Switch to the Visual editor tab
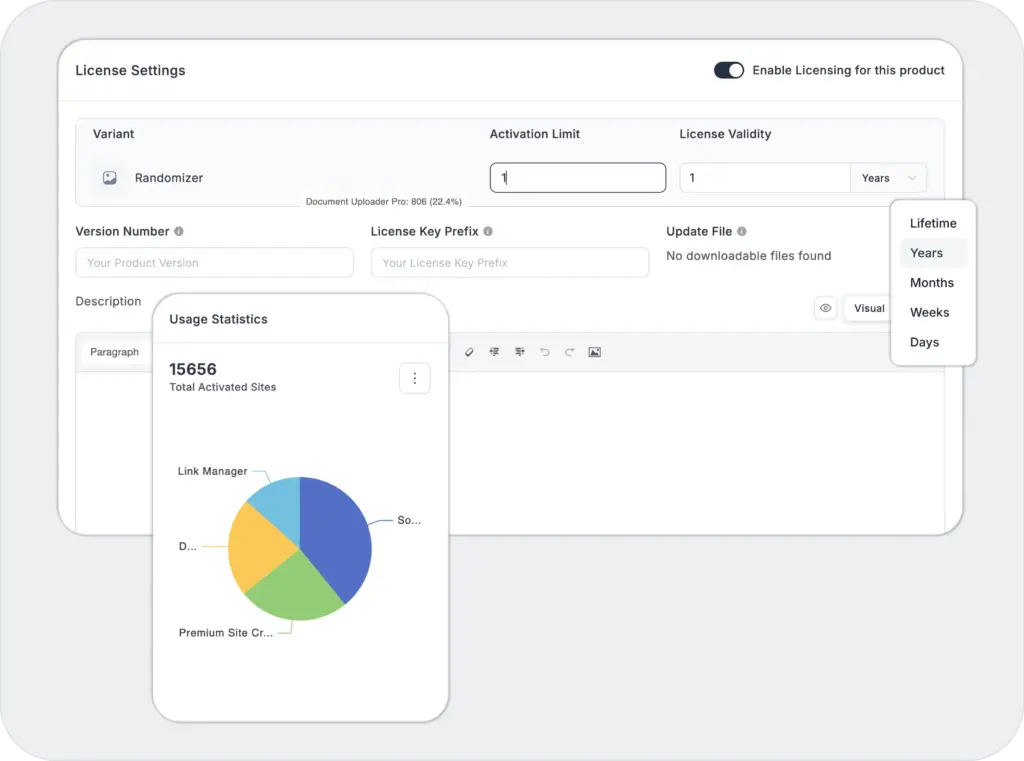Viewport: 1024px width, 761px height. tap(868, 308)
